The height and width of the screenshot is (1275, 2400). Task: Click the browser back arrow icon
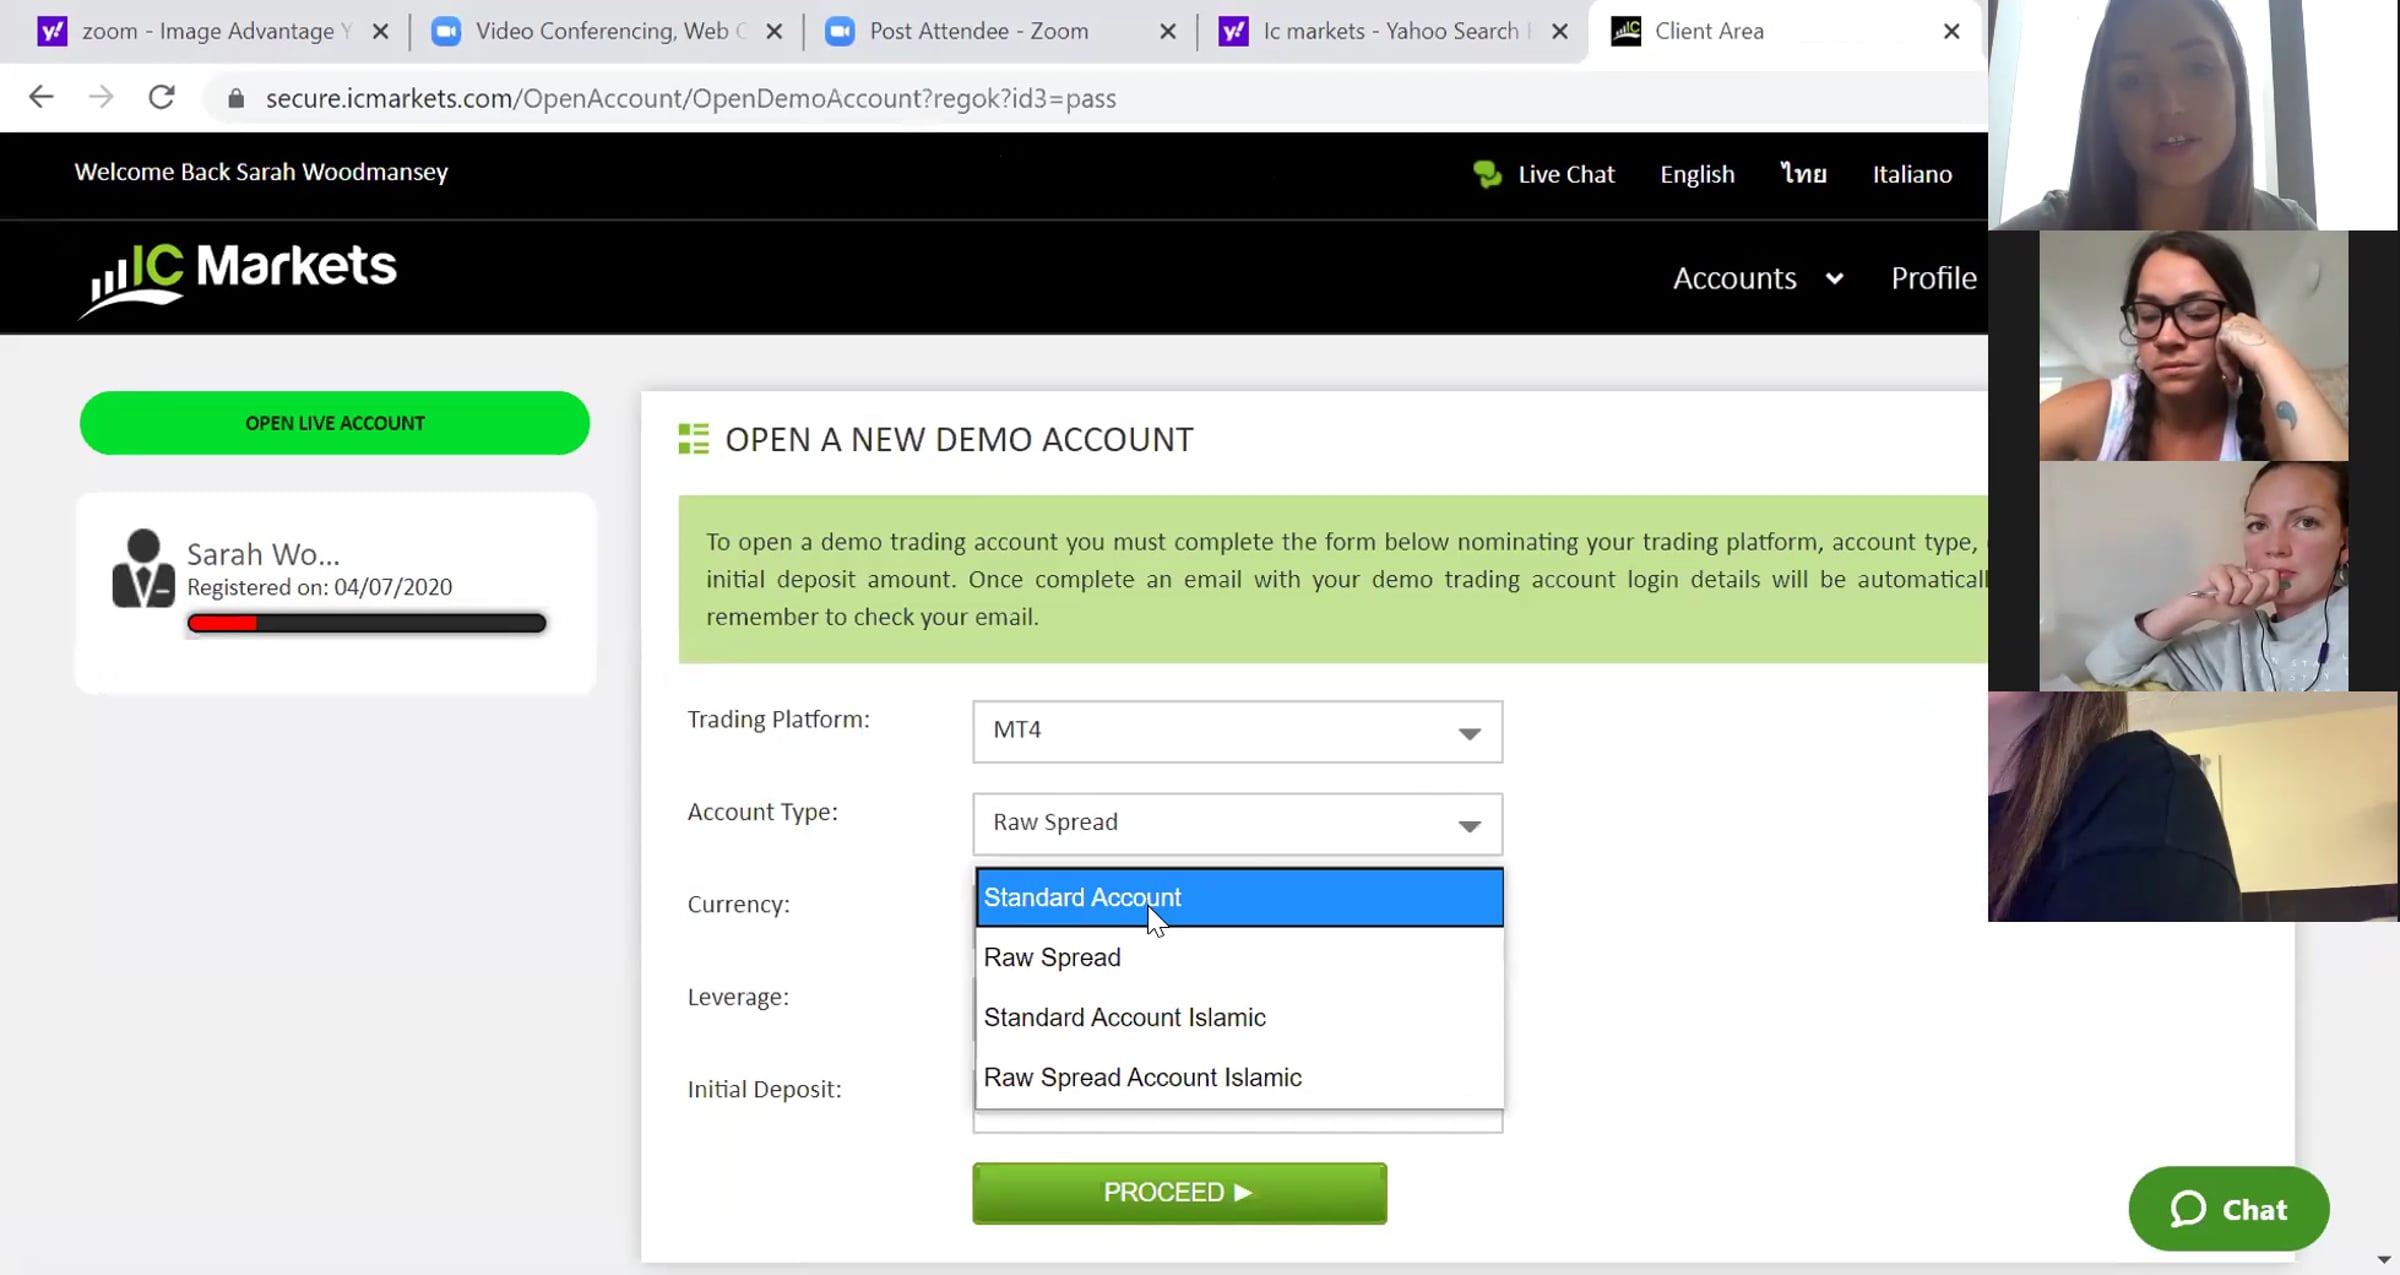(x=41, y=97)
